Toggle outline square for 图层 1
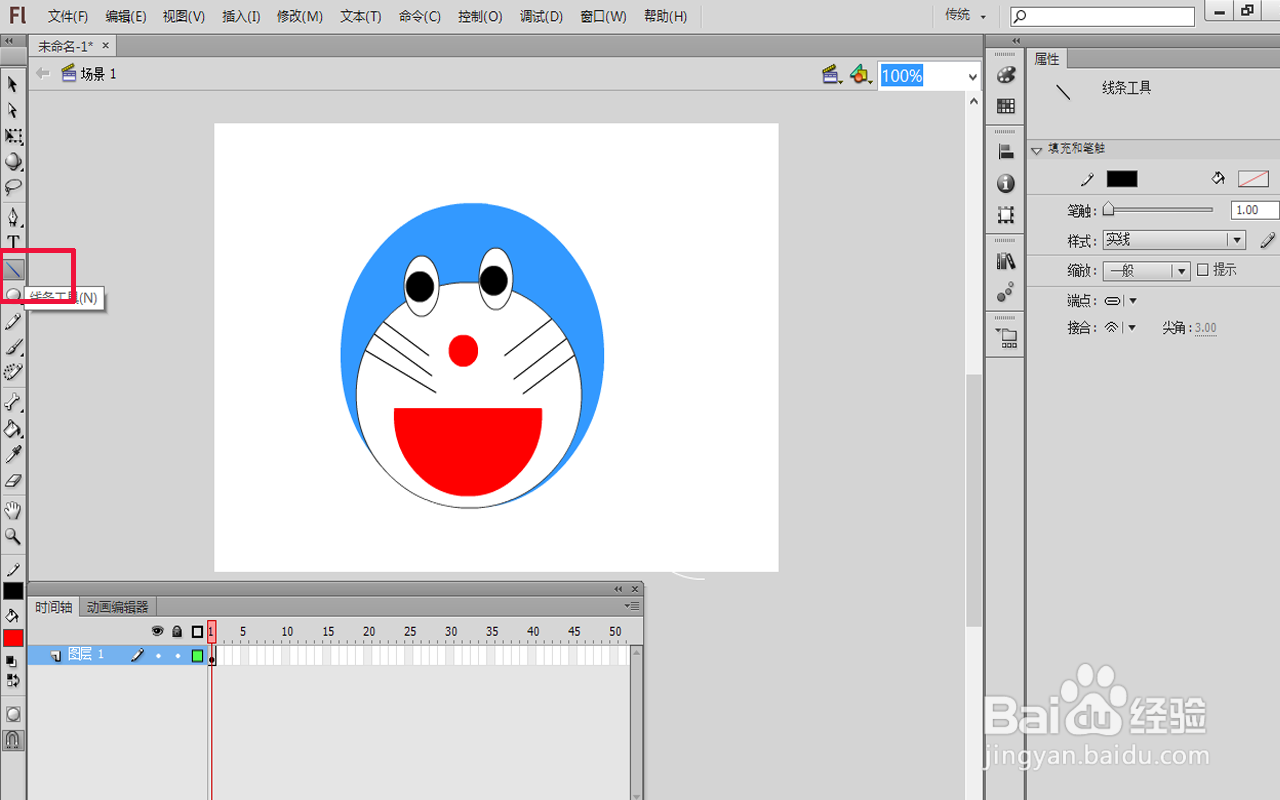This screenshot has height=800, width=1280. (x=197, y=656)
